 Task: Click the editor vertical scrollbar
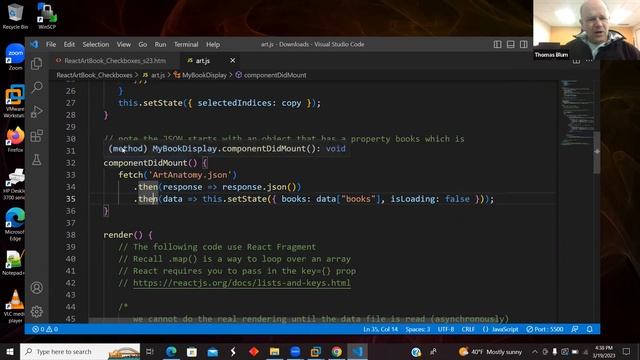pos(597,152)
